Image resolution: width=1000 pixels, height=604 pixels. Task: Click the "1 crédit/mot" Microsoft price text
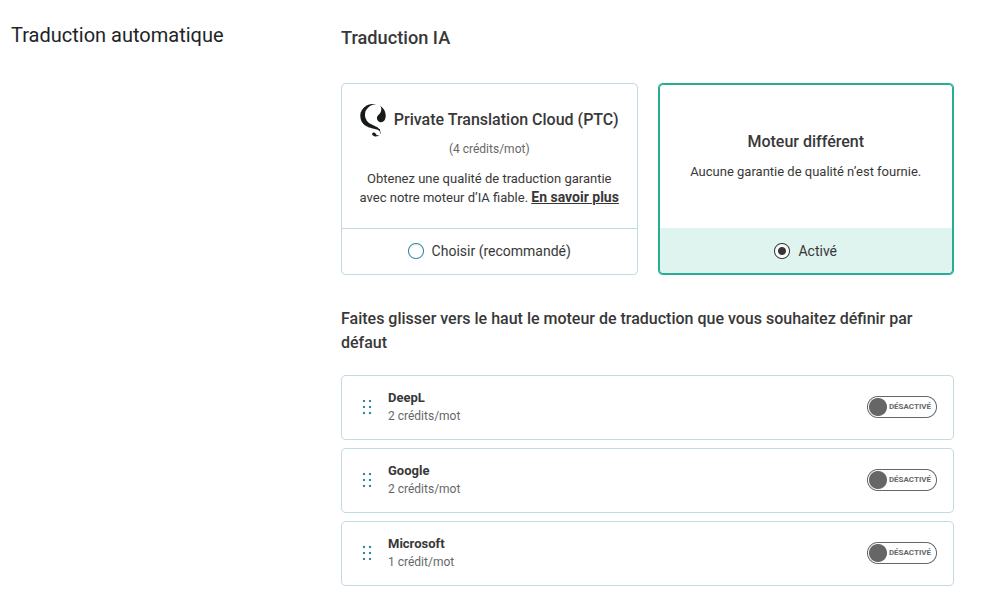421,562
